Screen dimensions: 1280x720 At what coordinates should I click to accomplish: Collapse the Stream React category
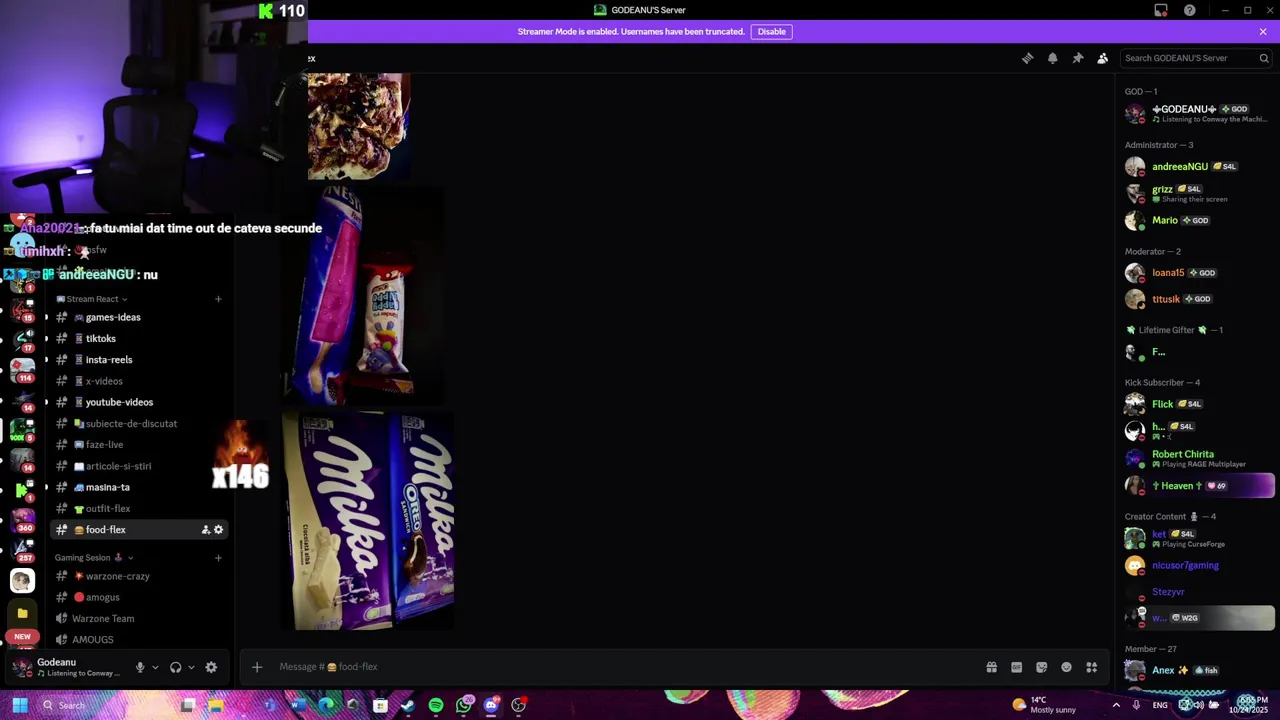(x=92, y=299)
